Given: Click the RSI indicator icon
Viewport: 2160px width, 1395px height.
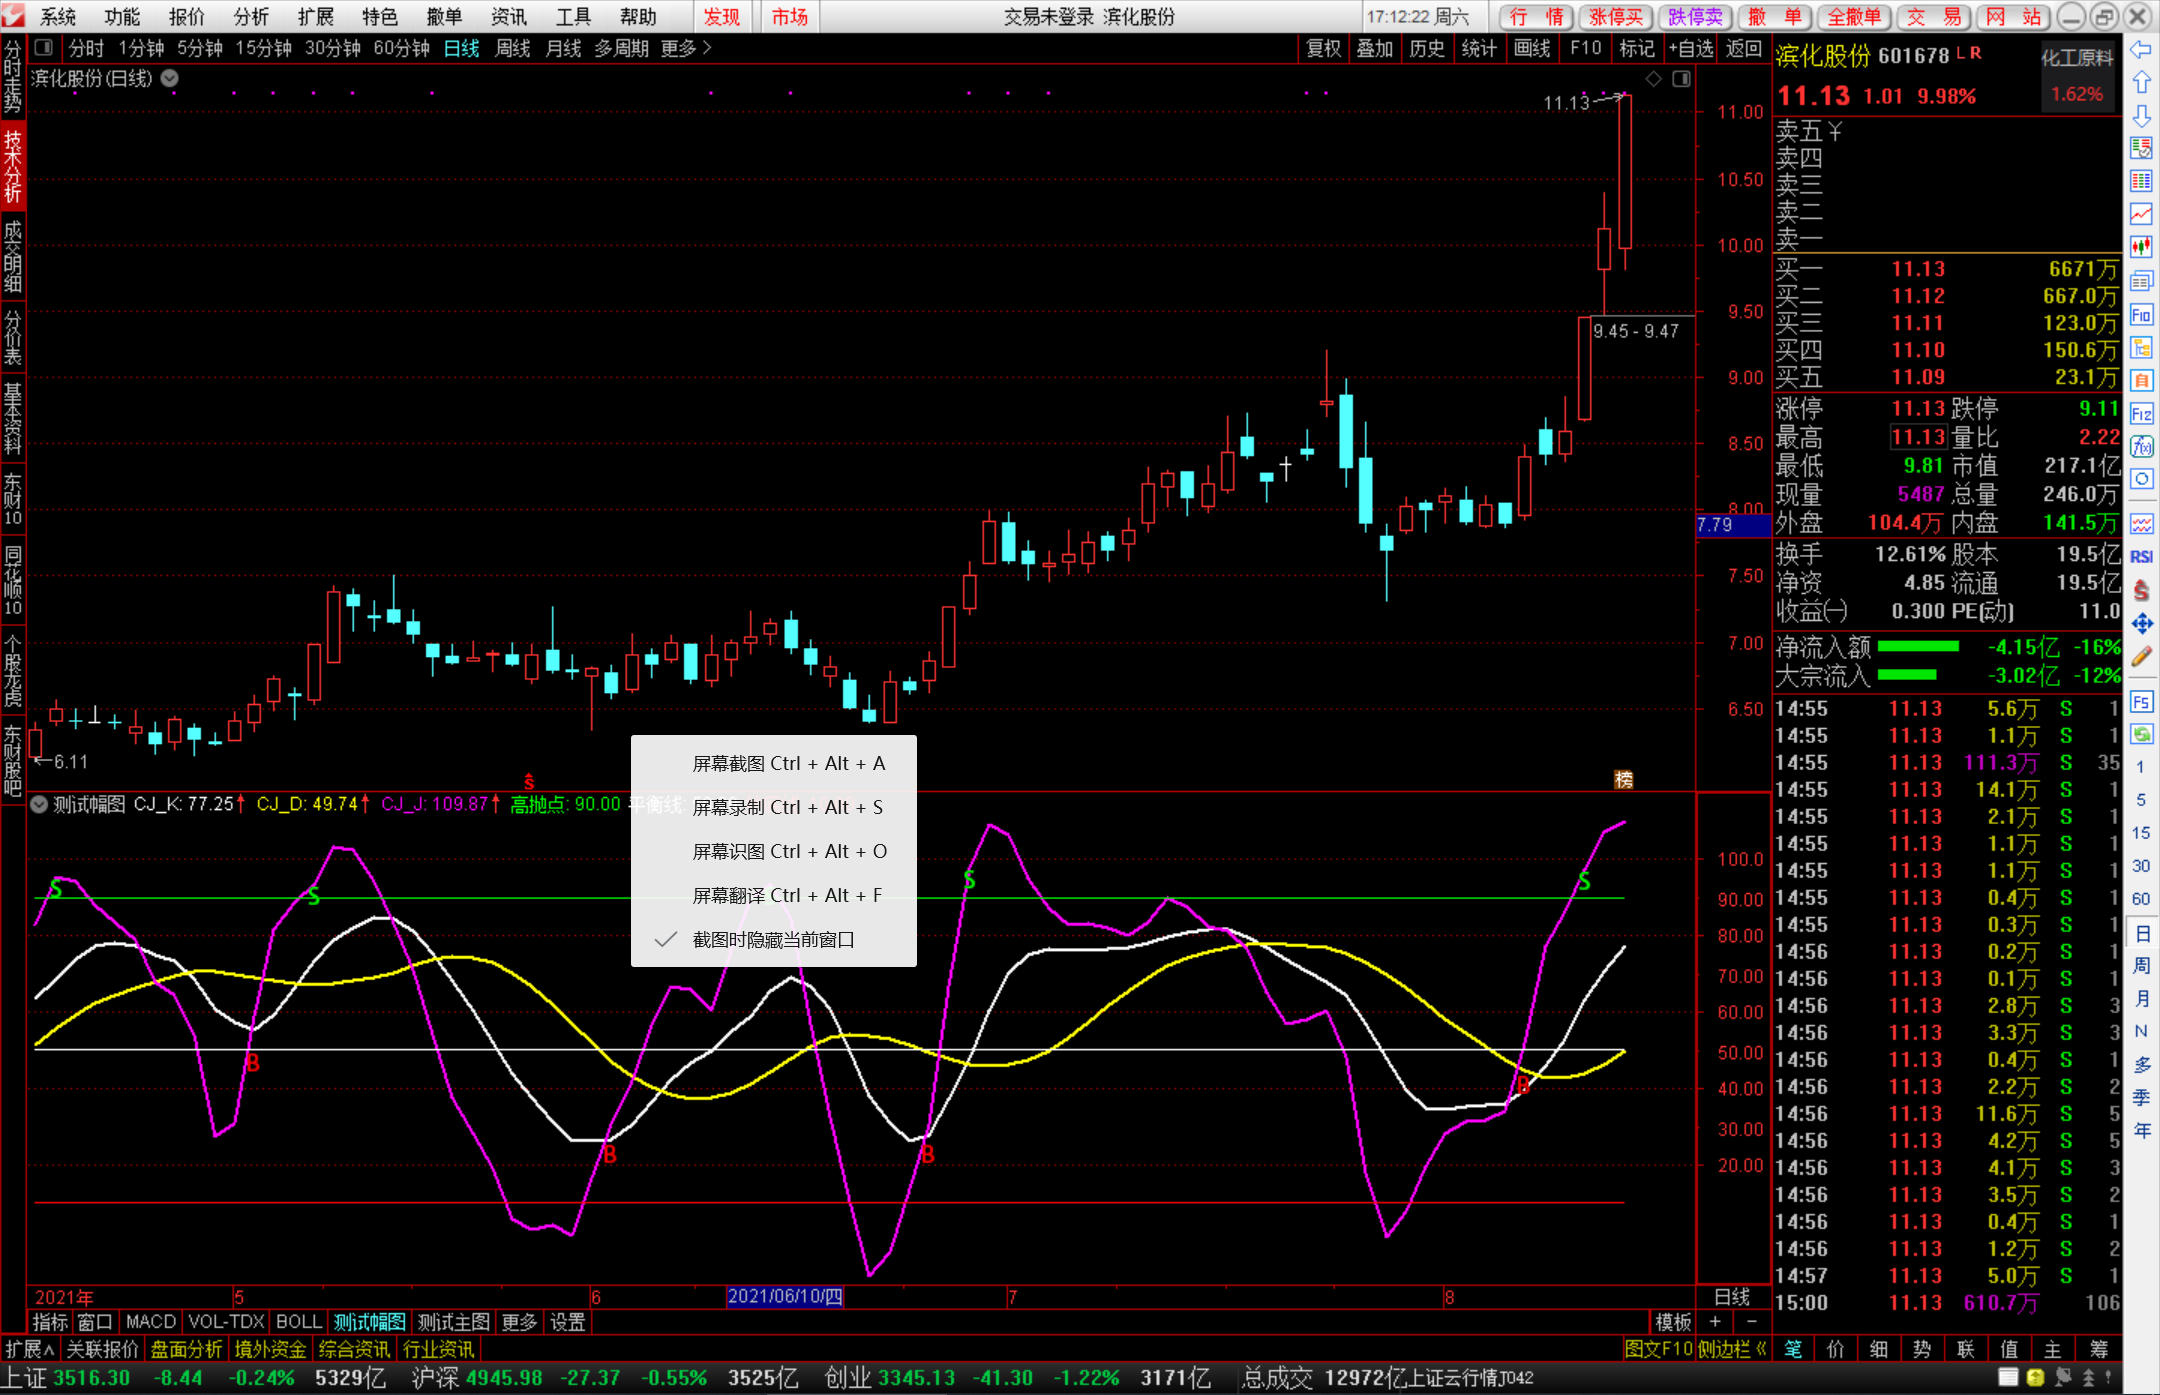Looking at the screenshot, I should coord(2141,557).
